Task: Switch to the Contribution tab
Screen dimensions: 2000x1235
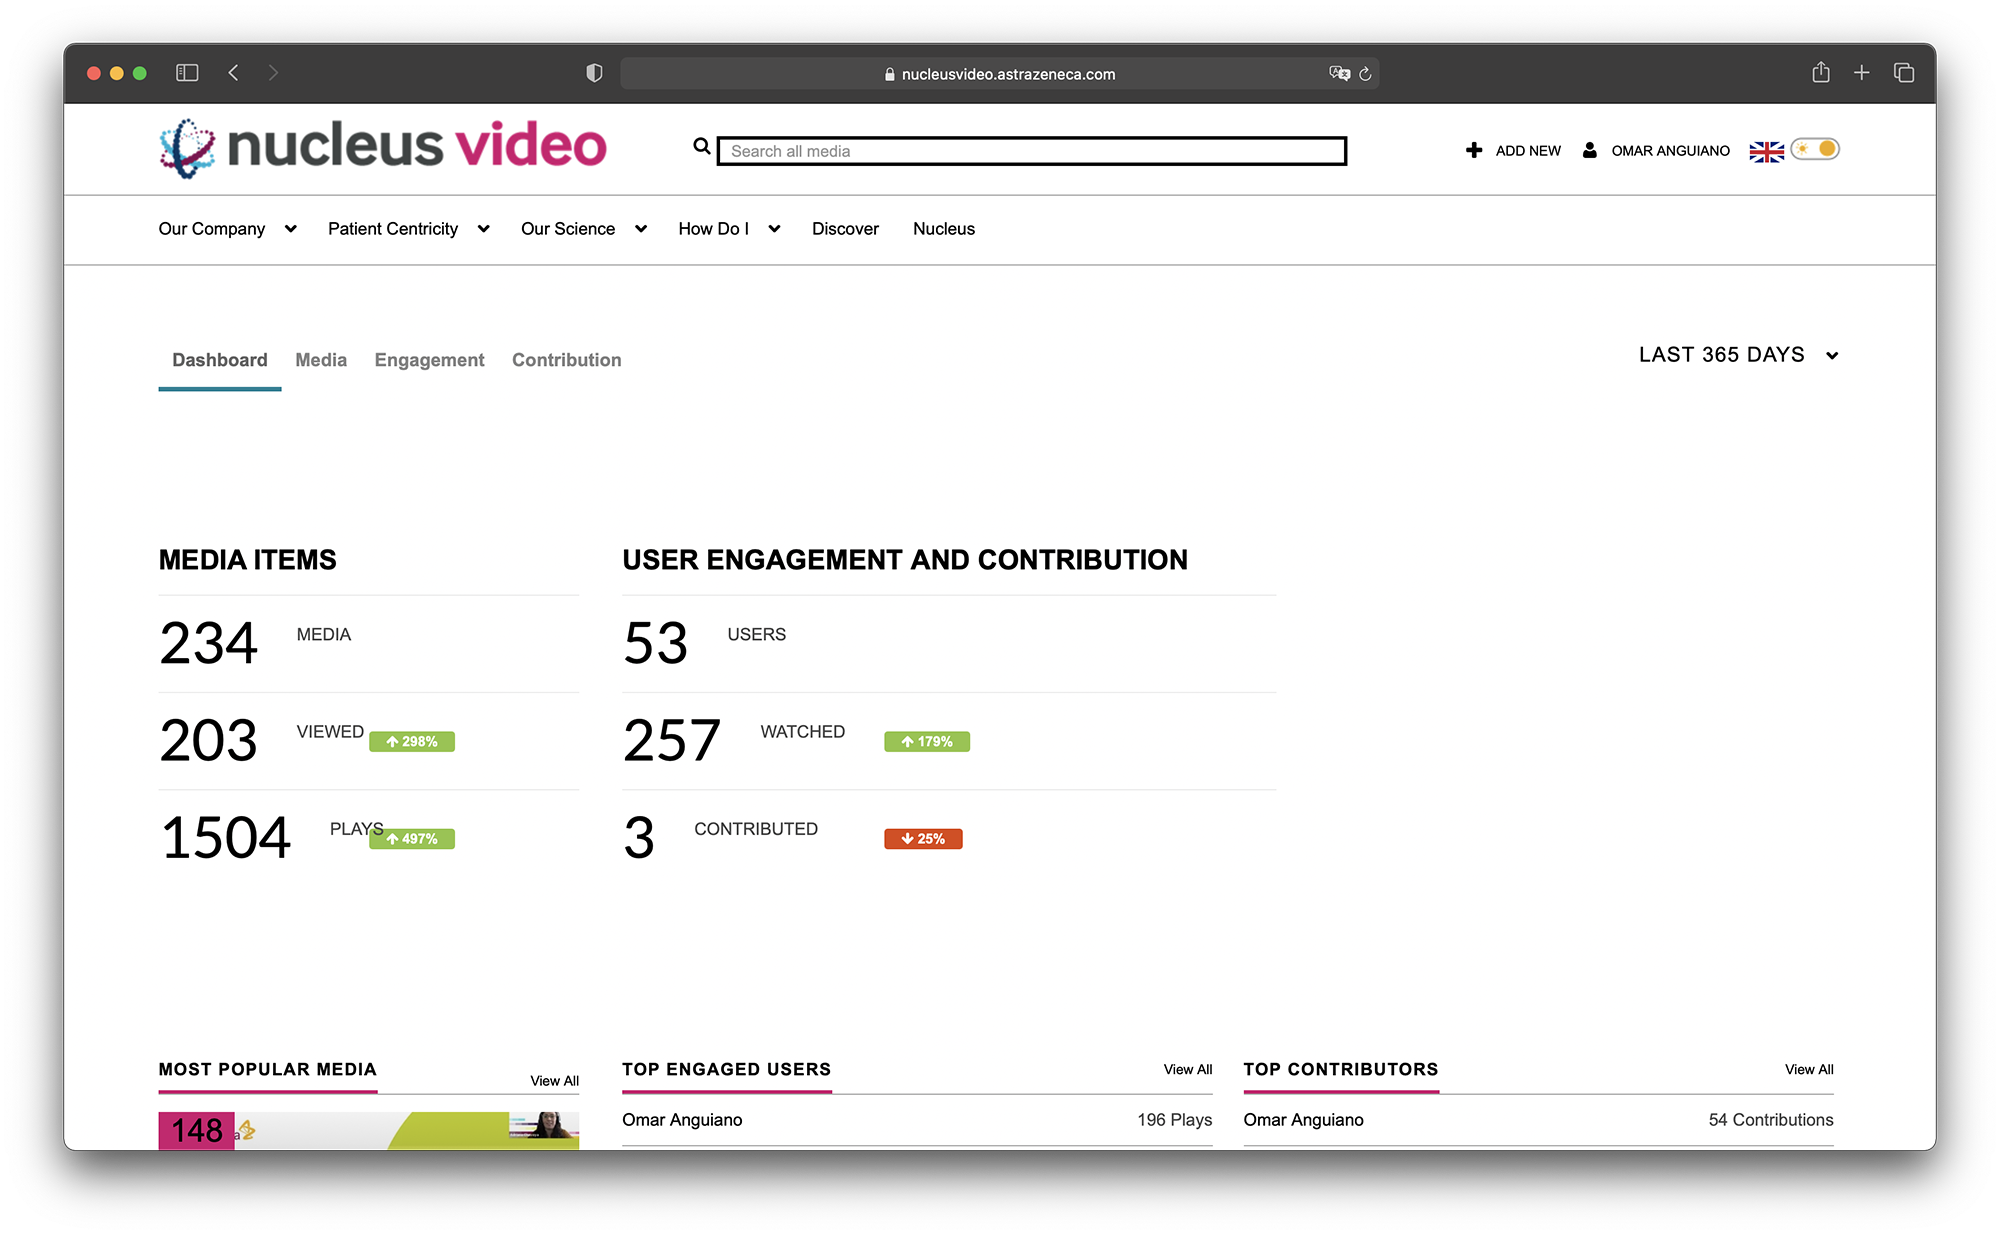Action: [566, 360]
